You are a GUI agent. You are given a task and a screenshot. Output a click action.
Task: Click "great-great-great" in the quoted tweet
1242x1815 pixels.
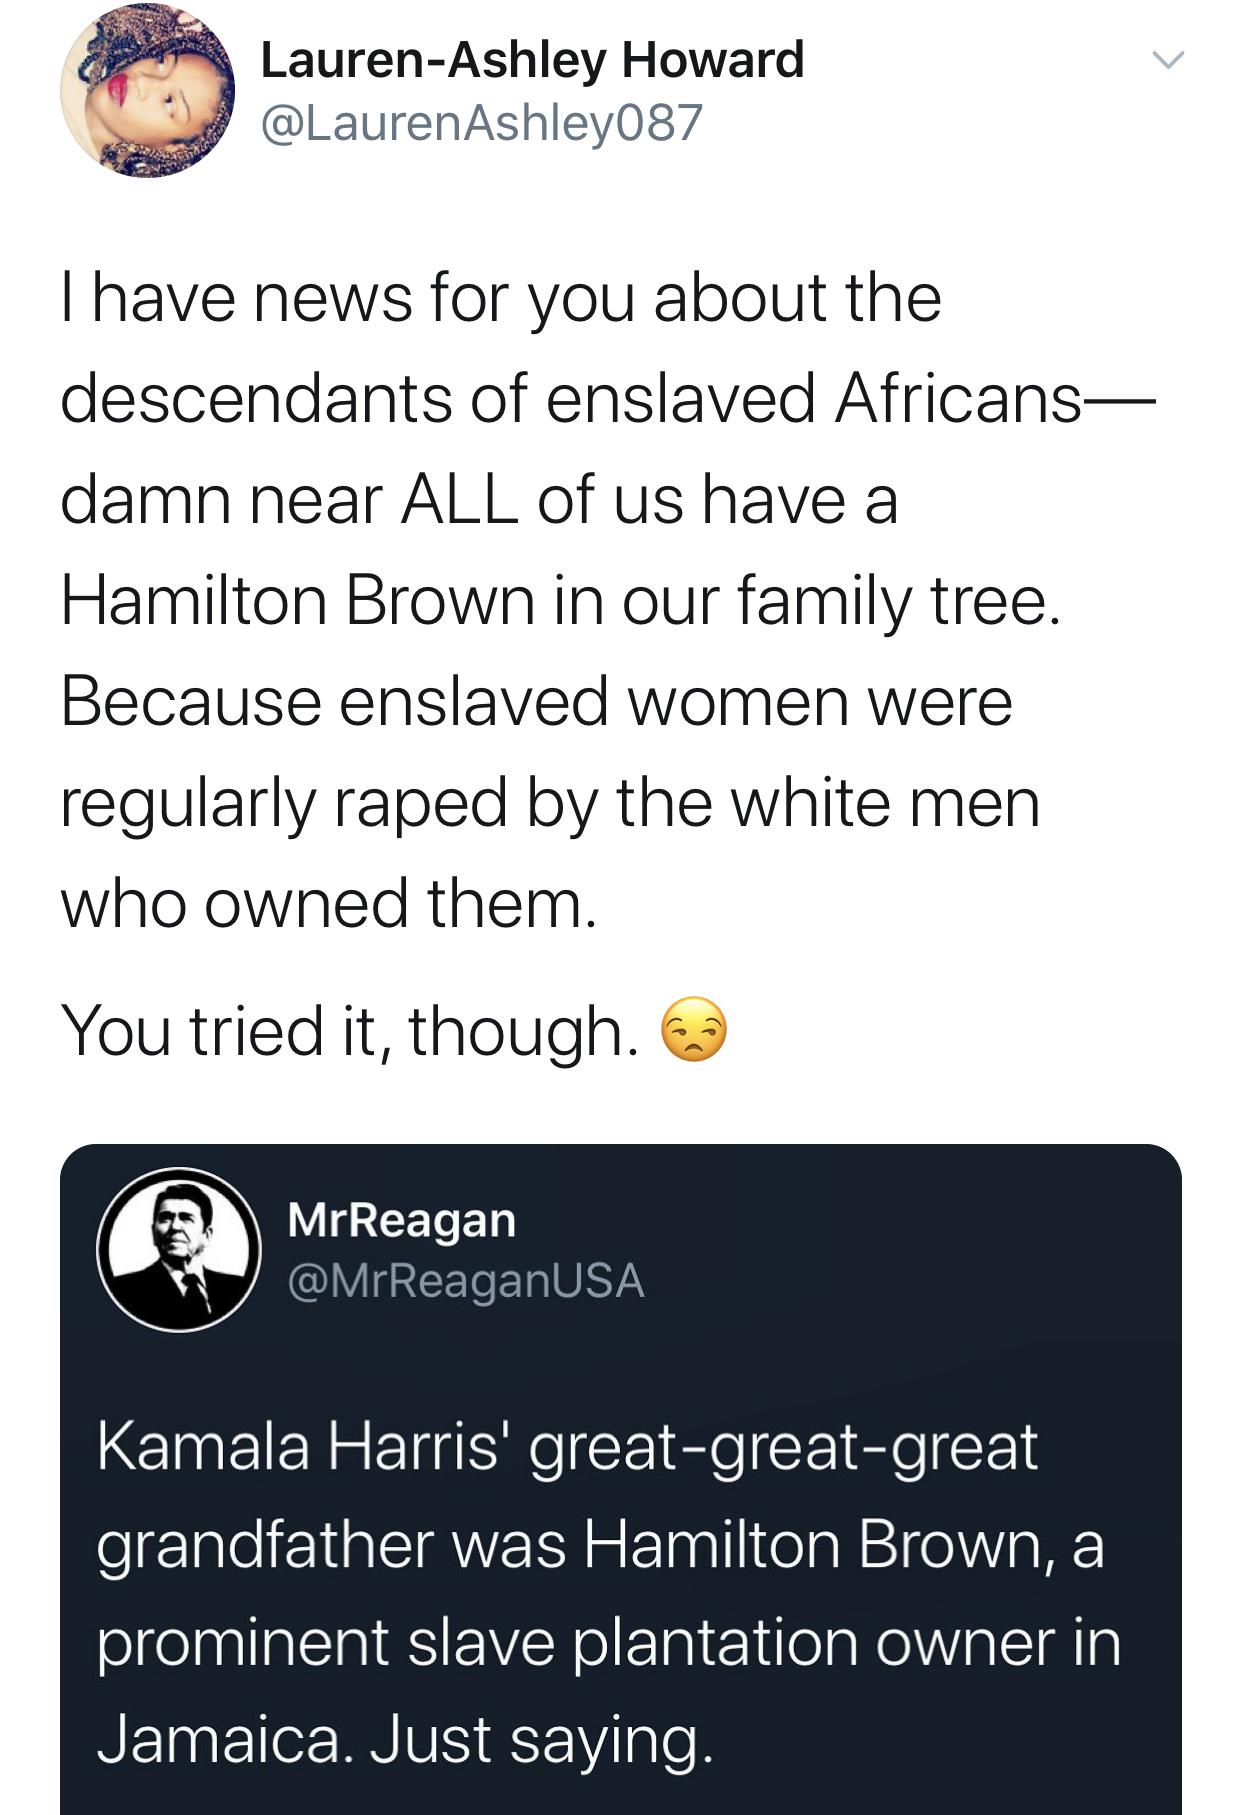tap(783, 1447)
